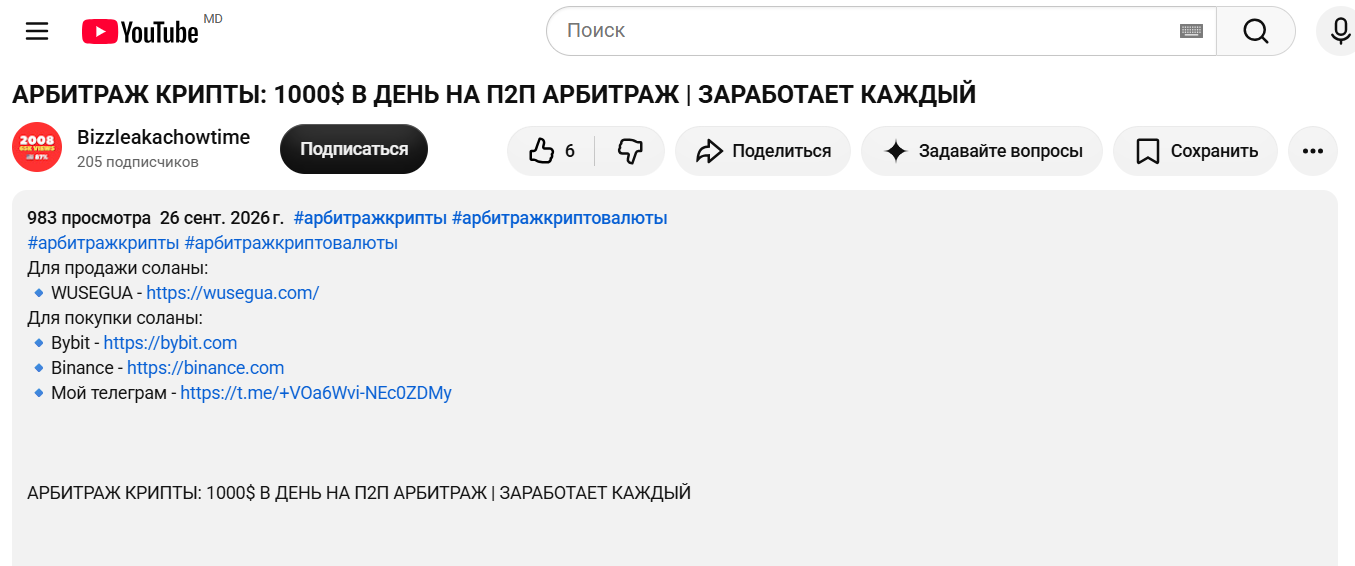Click the repeated title text in description

click(359, 493)
